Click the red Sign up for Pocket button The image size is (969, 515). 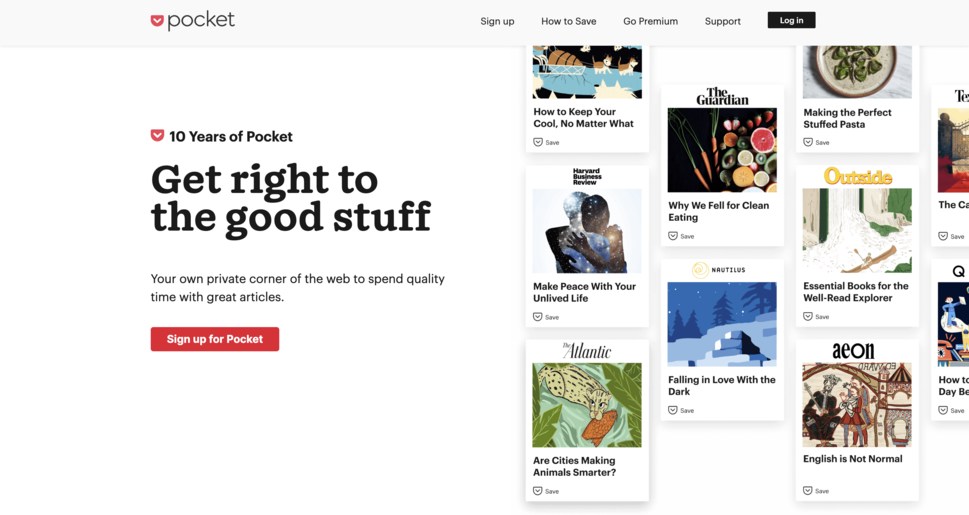coord(215,339)
